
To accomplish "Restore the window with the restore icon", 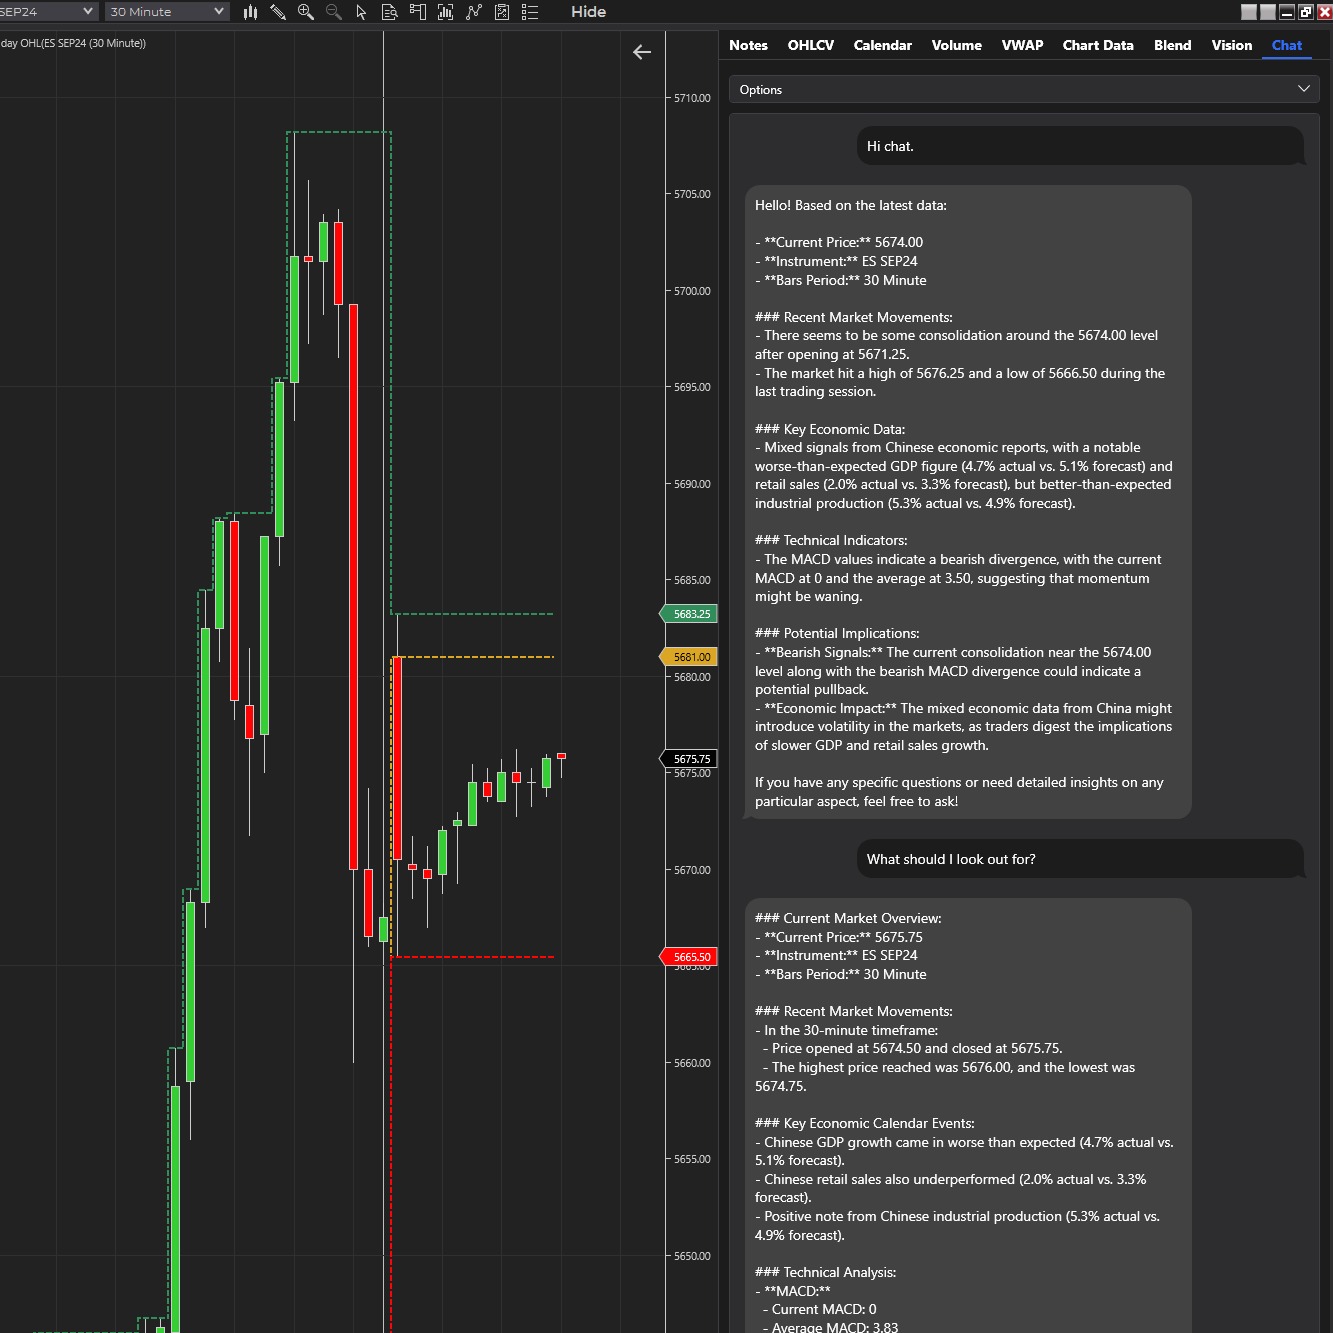I will point(1306,12).
